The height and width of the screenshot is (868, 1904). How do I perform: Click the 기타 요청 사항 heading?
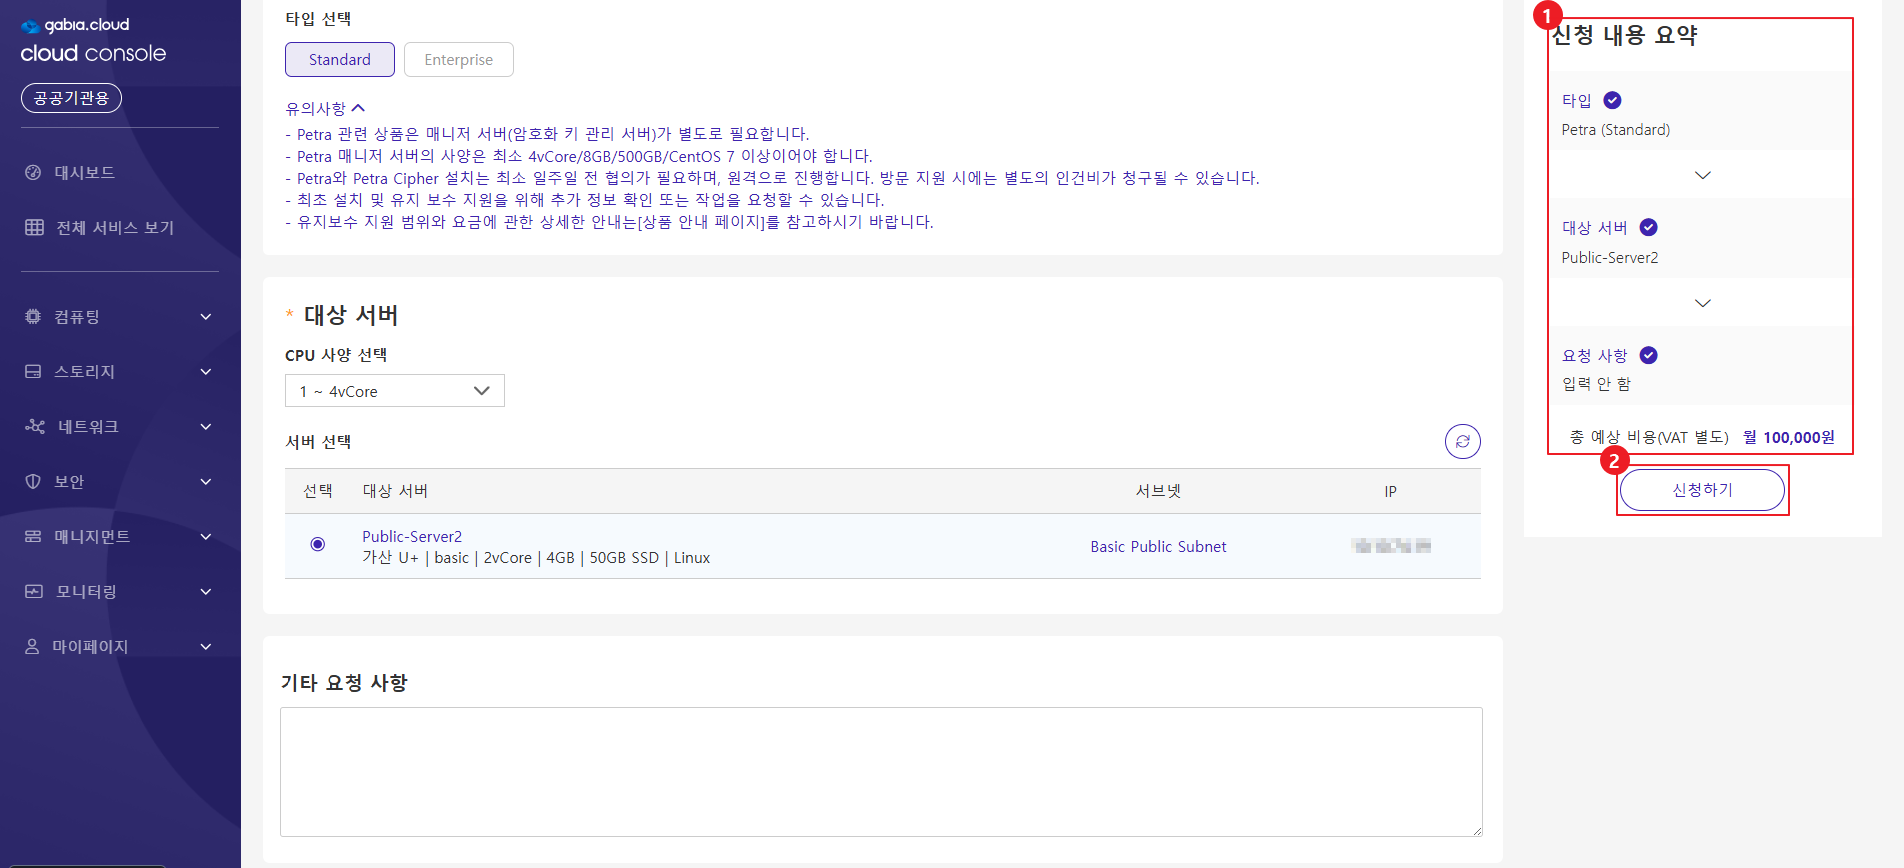tap(344, 683)
